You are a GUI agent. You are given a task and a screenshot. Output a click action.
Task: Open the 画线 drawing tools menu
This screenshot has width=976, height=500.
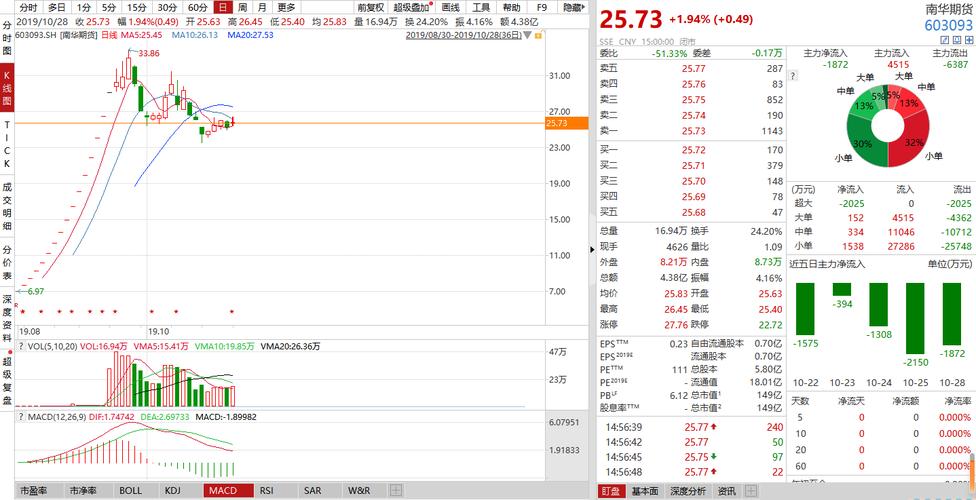[x=450, y=7]
